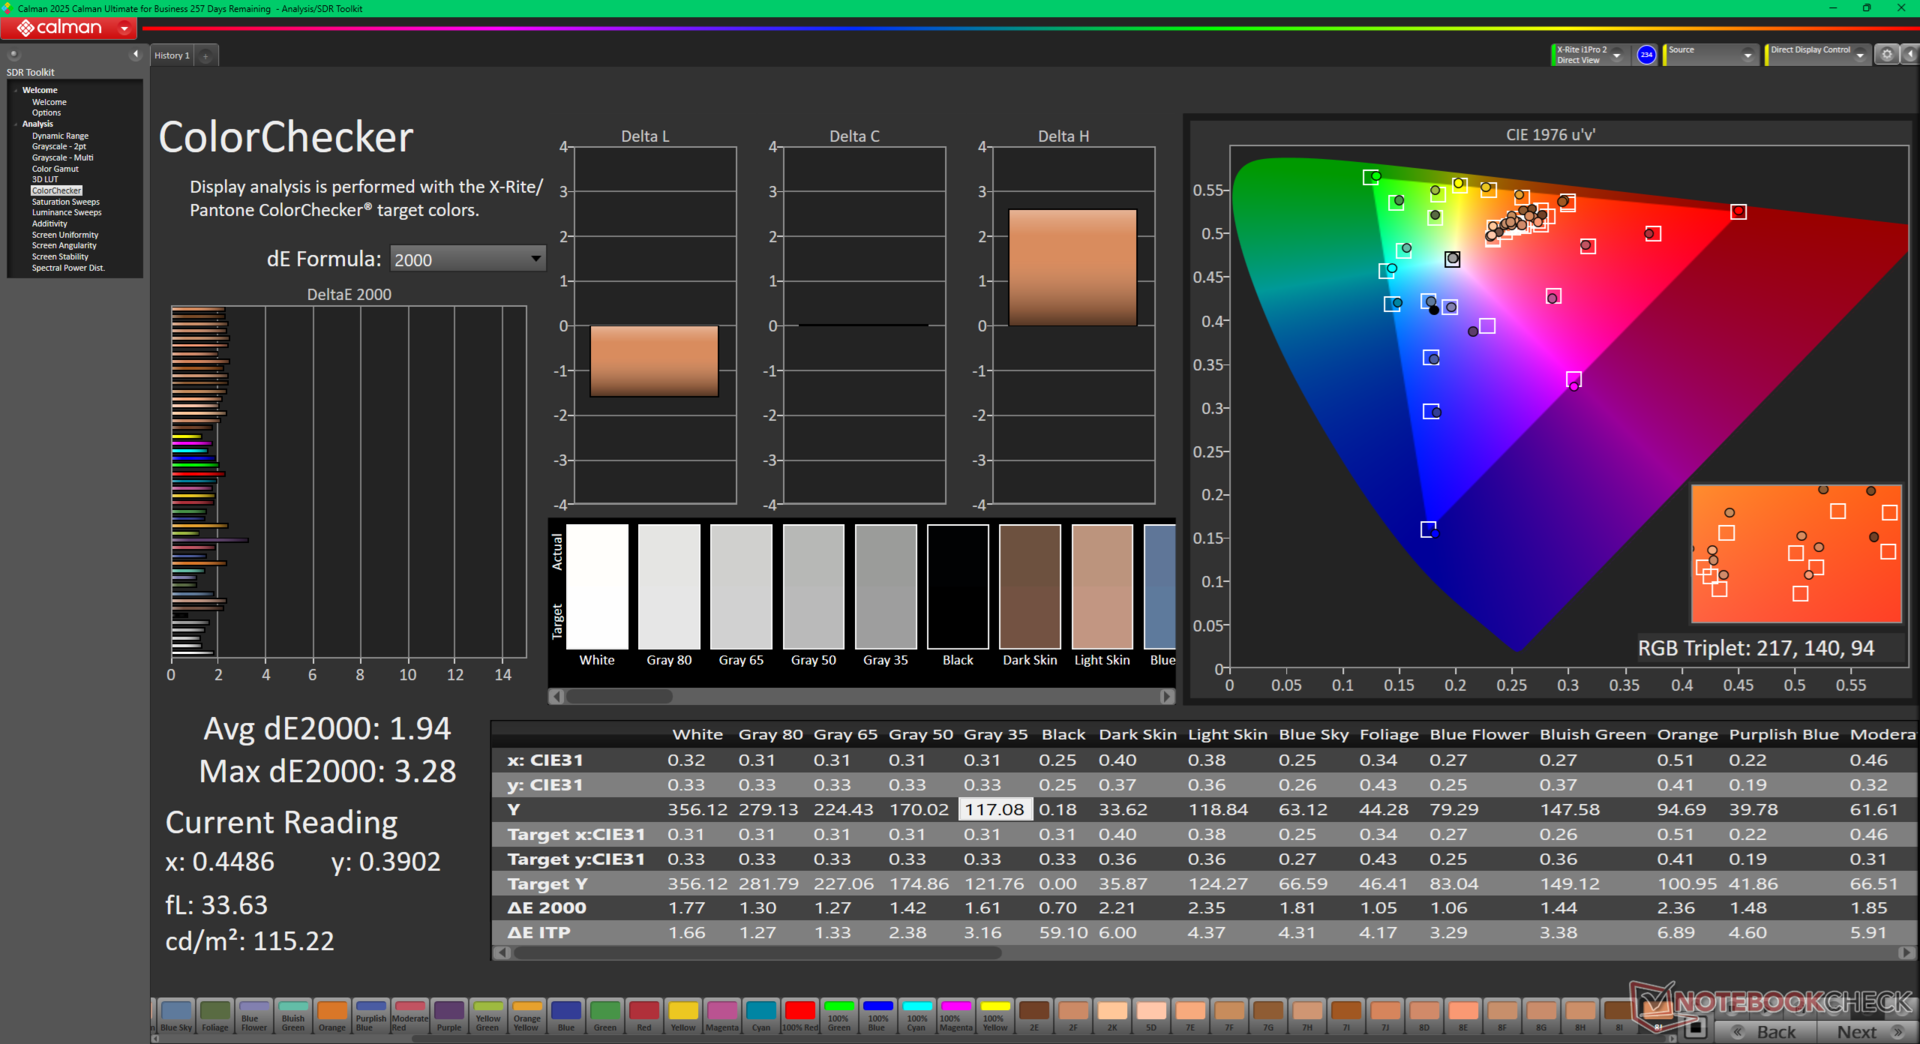
Task: Go to the Next page
Action: click(x=1867, y=1032)
